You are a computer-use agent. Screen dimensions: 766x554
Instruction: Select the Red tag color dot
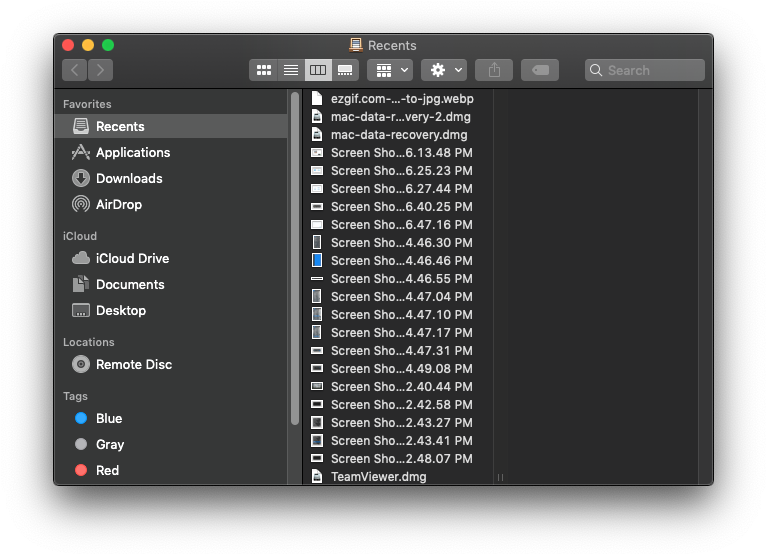tap(81, 470)
